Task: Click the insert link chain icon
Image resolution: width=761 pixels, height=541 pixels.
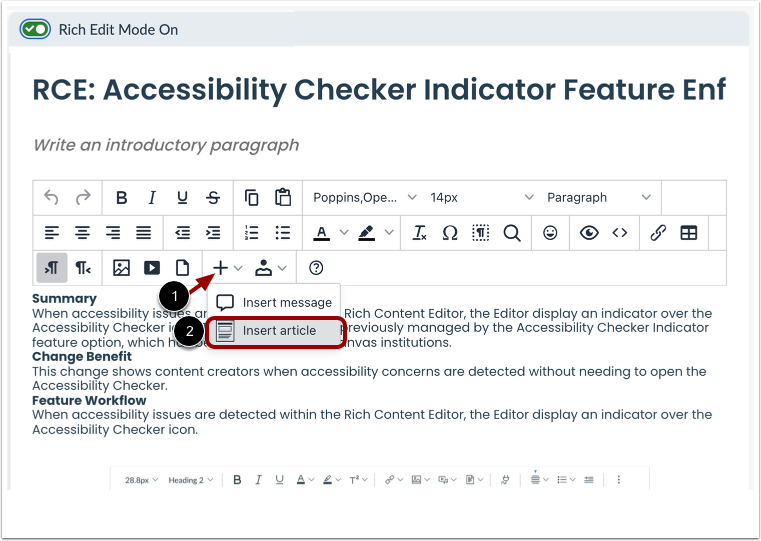Action: click(x=658, y=233)
